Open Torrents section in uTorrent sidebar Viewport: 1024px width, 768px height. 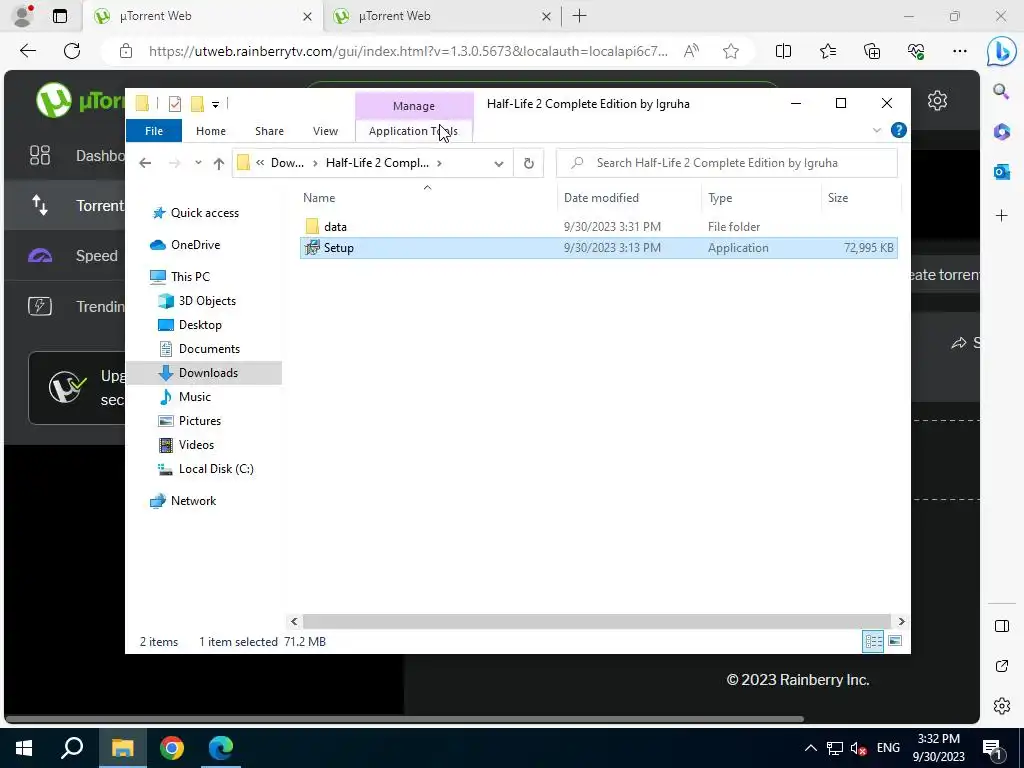tap(65, 205)
